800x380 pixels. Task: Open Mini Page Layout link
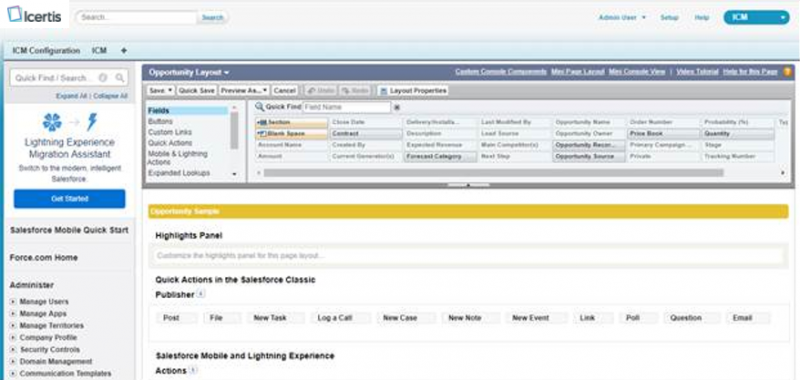pyautogui.click(x=578, y=72)
